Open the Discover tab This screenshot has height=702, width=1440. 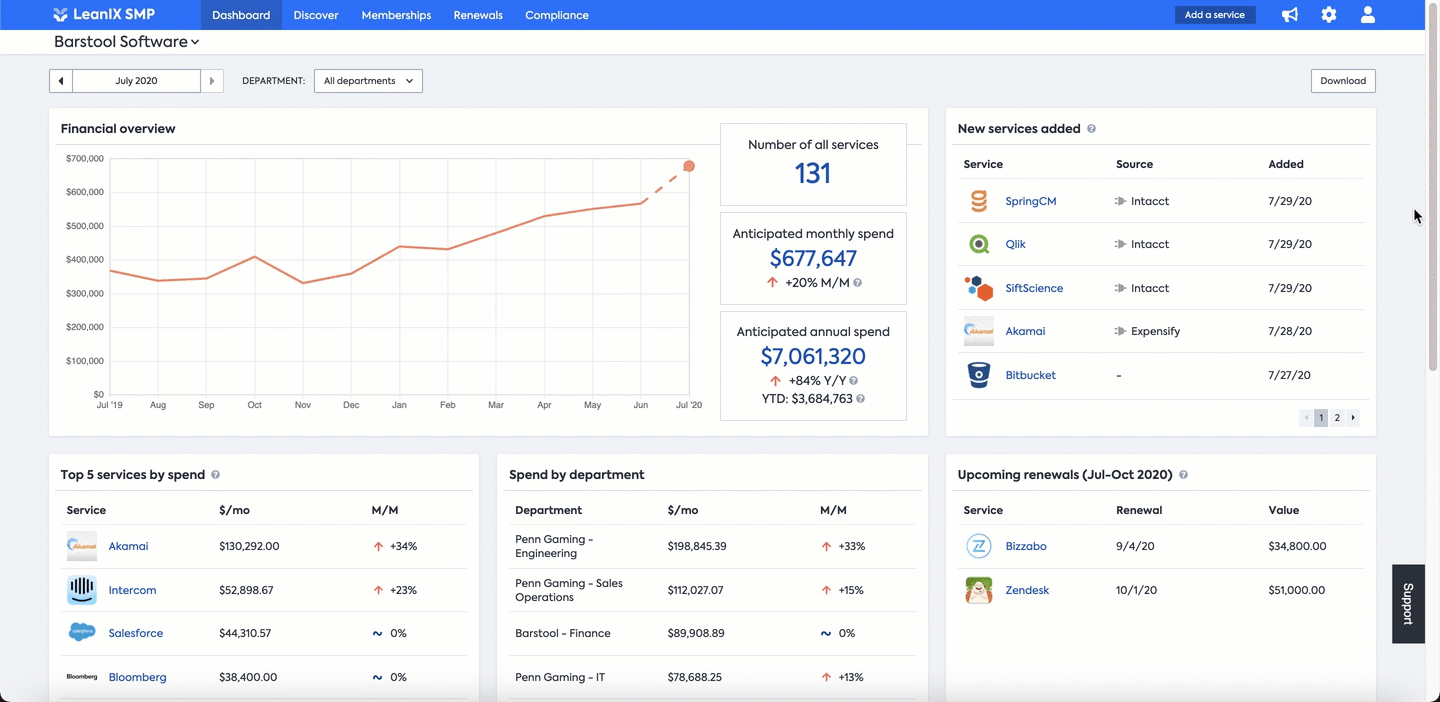tap(316, 15)
